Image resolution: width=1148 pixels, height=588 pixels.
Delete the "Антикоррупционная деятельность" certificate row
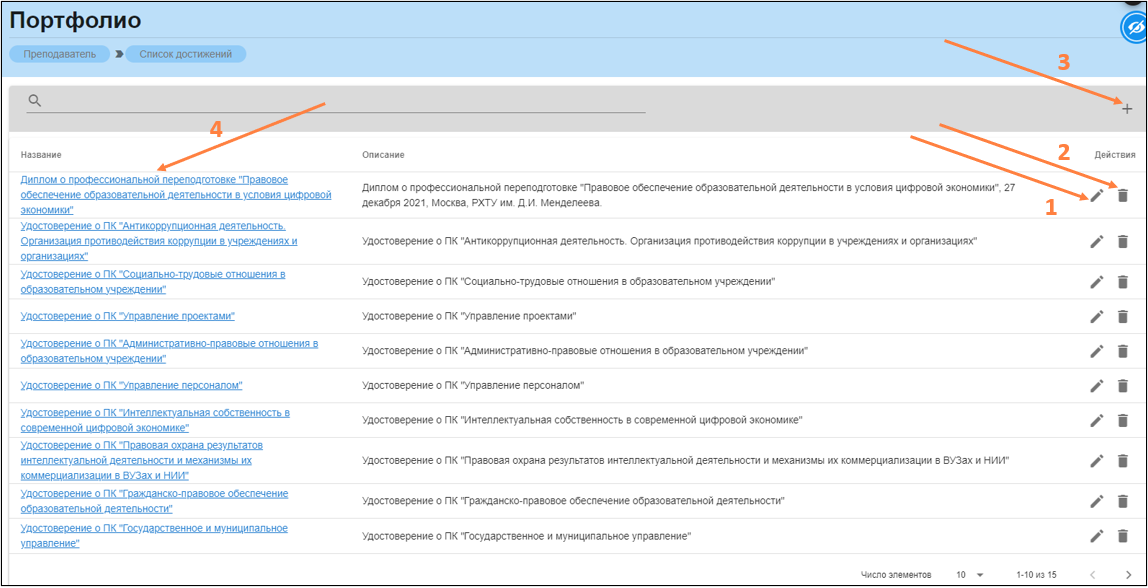click(1122, 241)
